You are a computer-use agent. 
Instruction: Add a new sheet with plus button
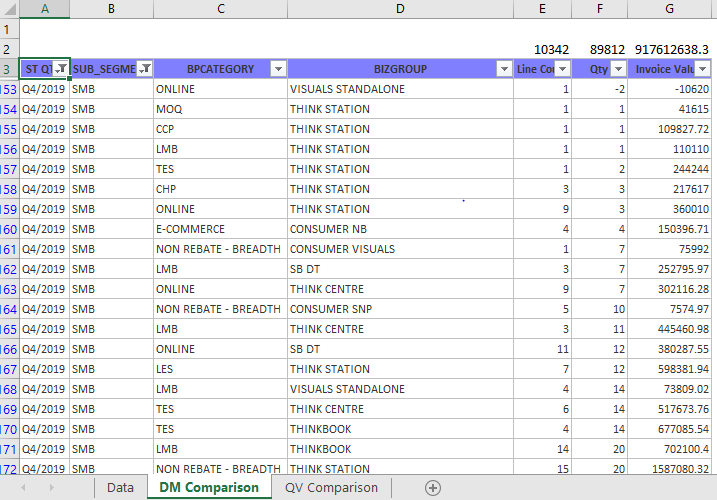coord(432,488)
